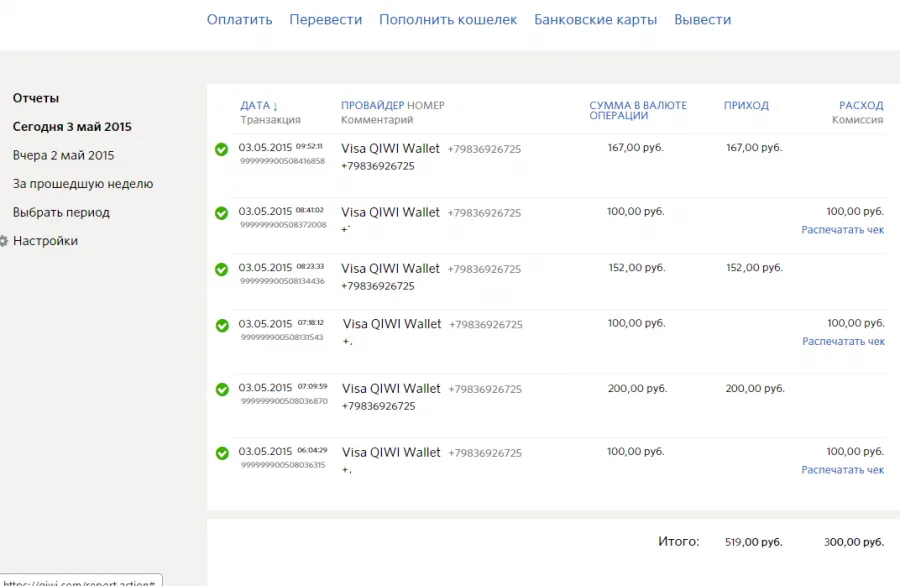The height and width of the screenshot is (586, 900).
Task: Print receipt for 08:41:02 transaction
Action: (843, 230)
